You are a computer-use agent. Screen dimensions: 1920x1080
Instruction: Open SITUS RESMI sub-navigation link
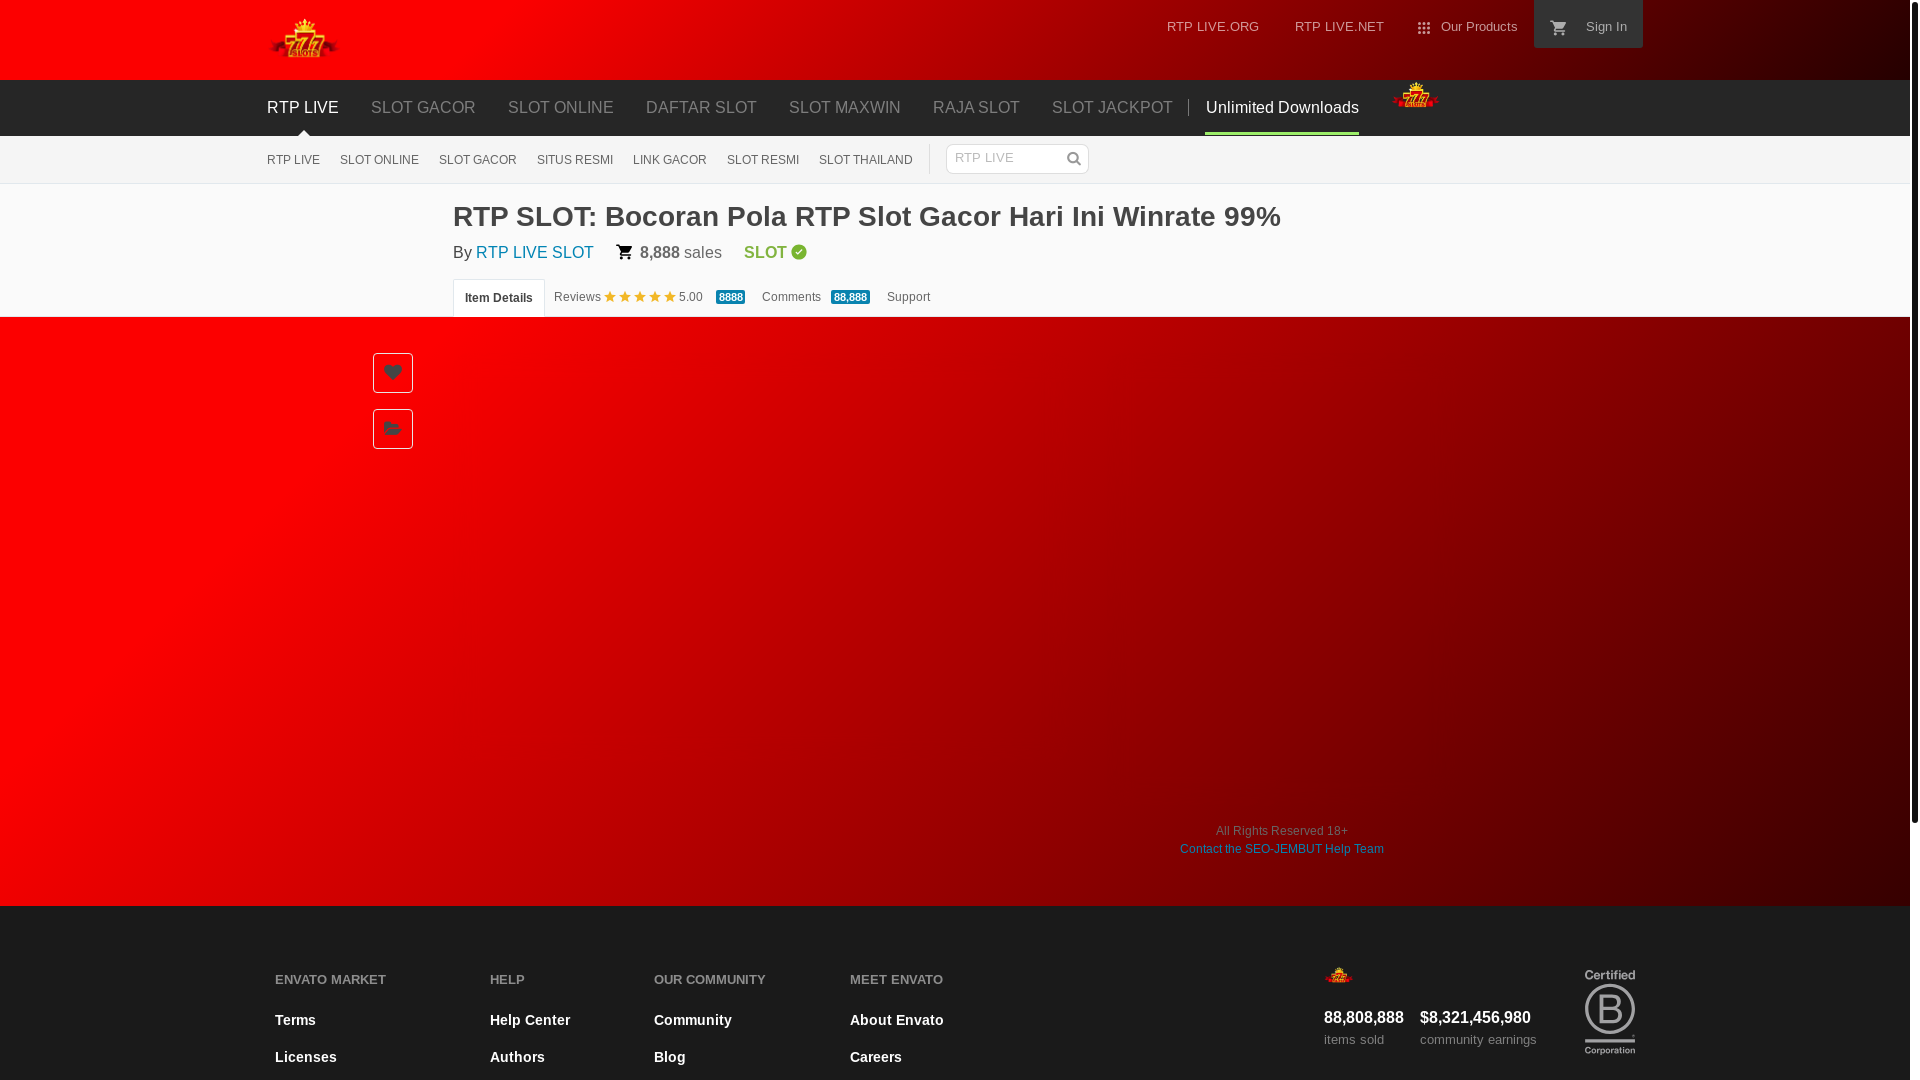574,160
